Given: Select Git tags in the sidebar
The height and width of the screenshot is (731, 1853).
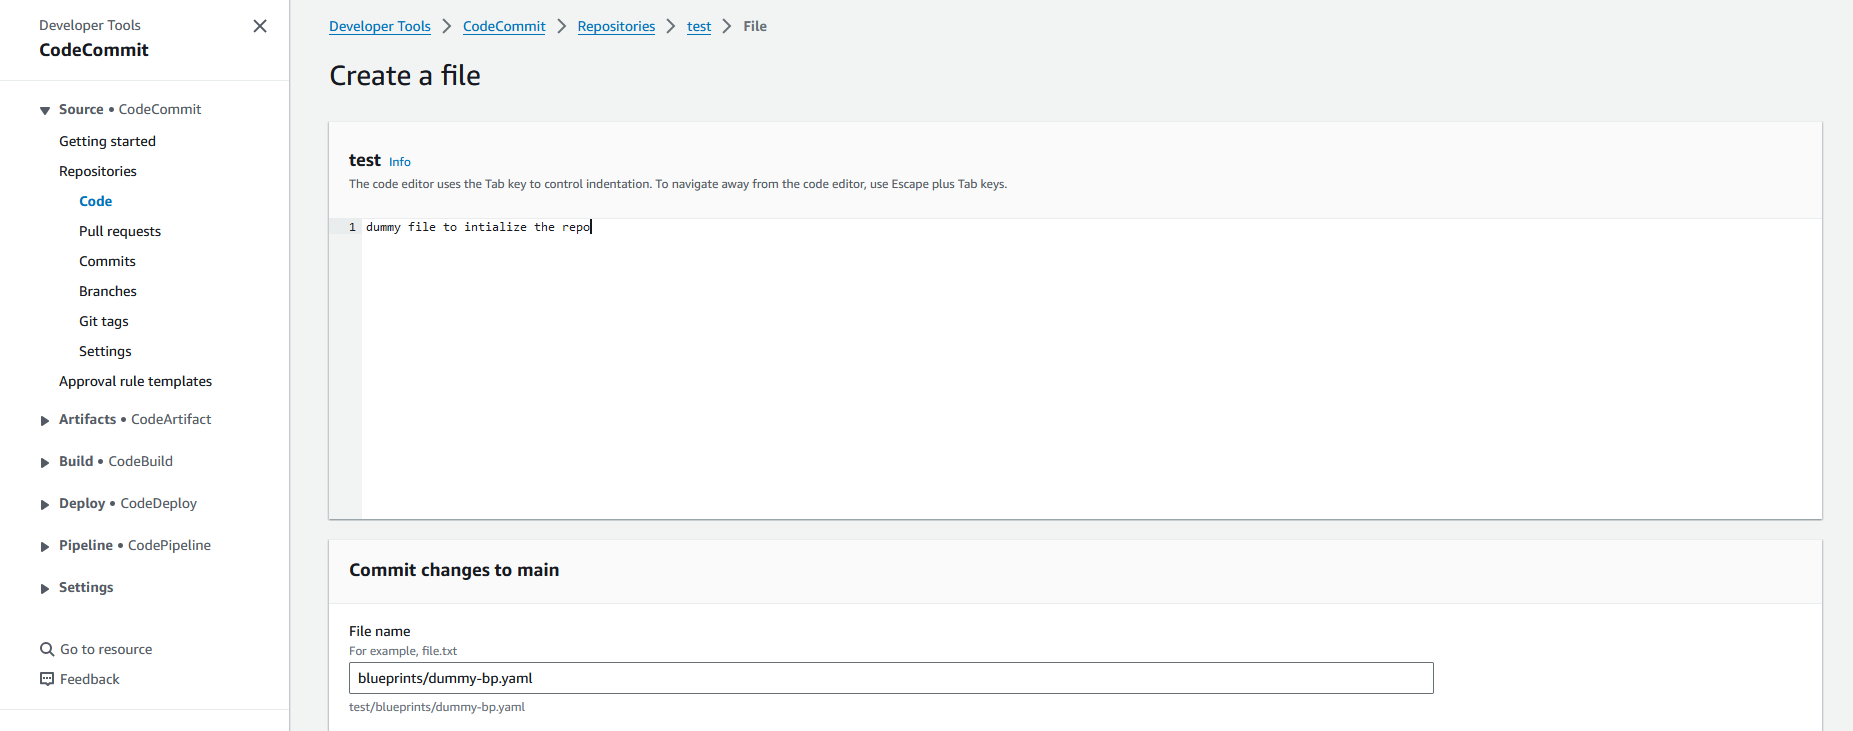Looking at the screenshot, I should click(104, 321).
